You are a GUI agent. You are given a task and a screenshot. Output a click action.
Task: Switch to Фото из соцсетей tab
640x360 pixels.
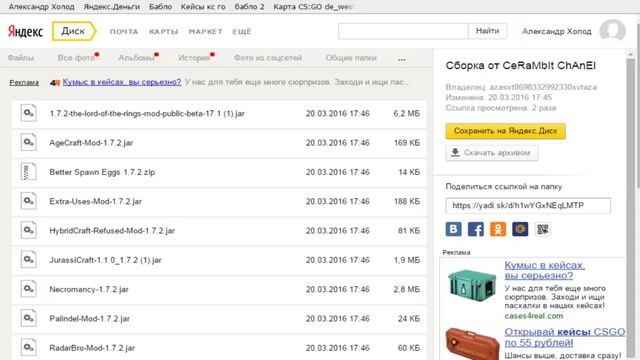268,58
